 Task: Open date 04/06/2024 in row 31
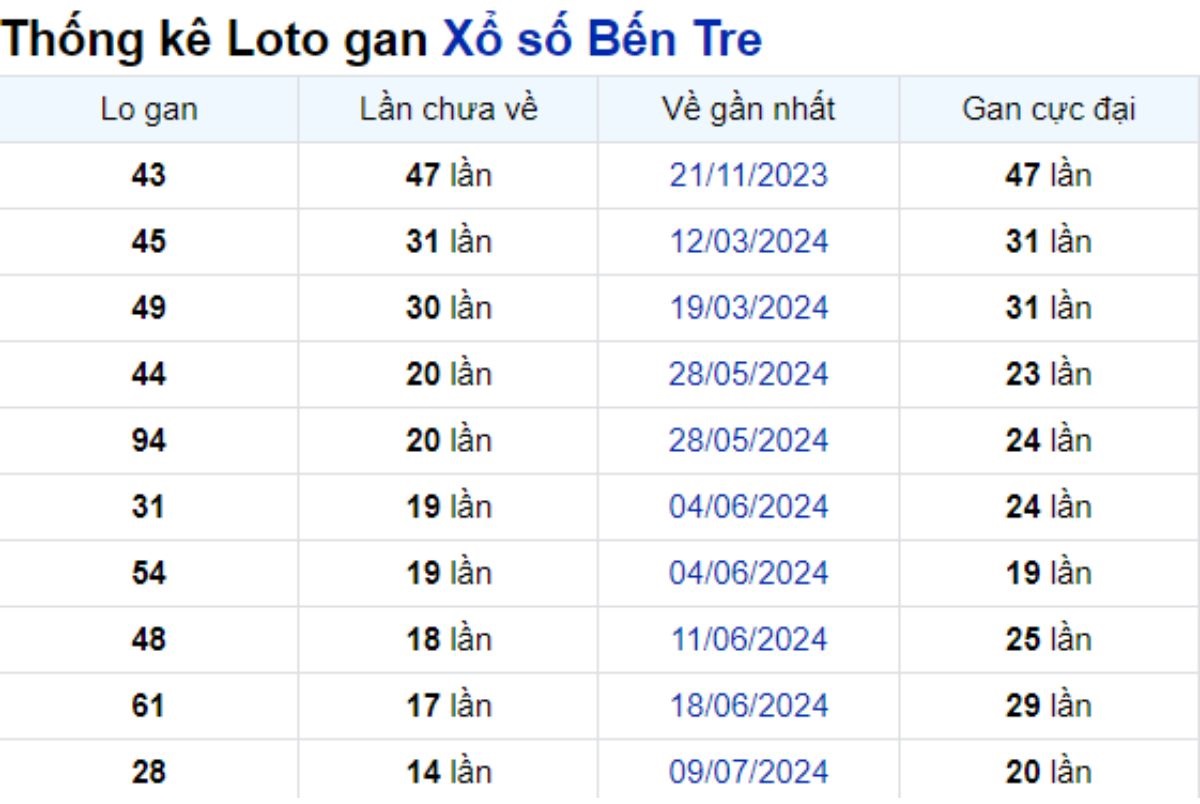(749, 506)
